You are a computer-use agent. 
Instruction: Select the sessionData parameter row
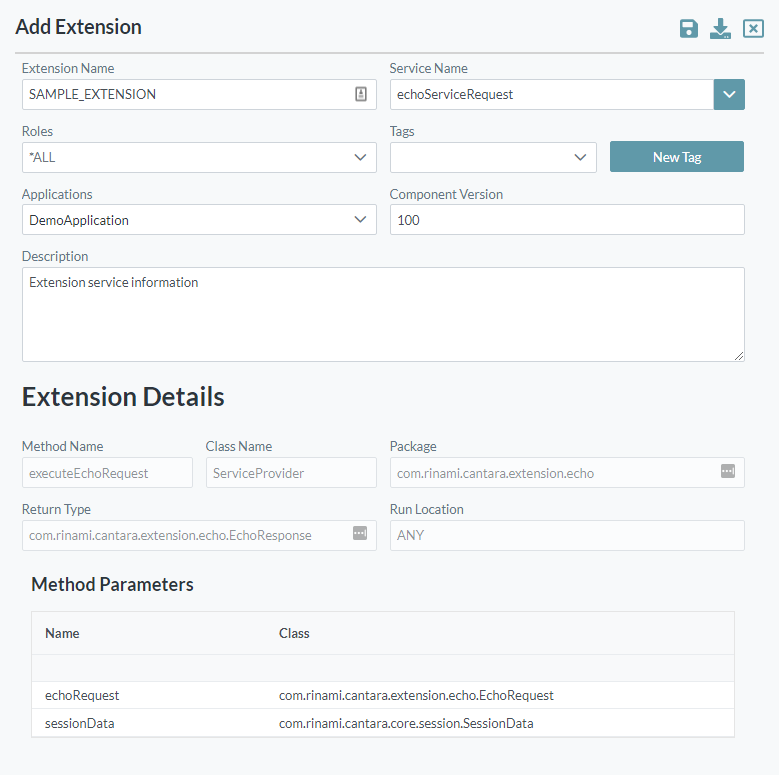pos(383,723)
